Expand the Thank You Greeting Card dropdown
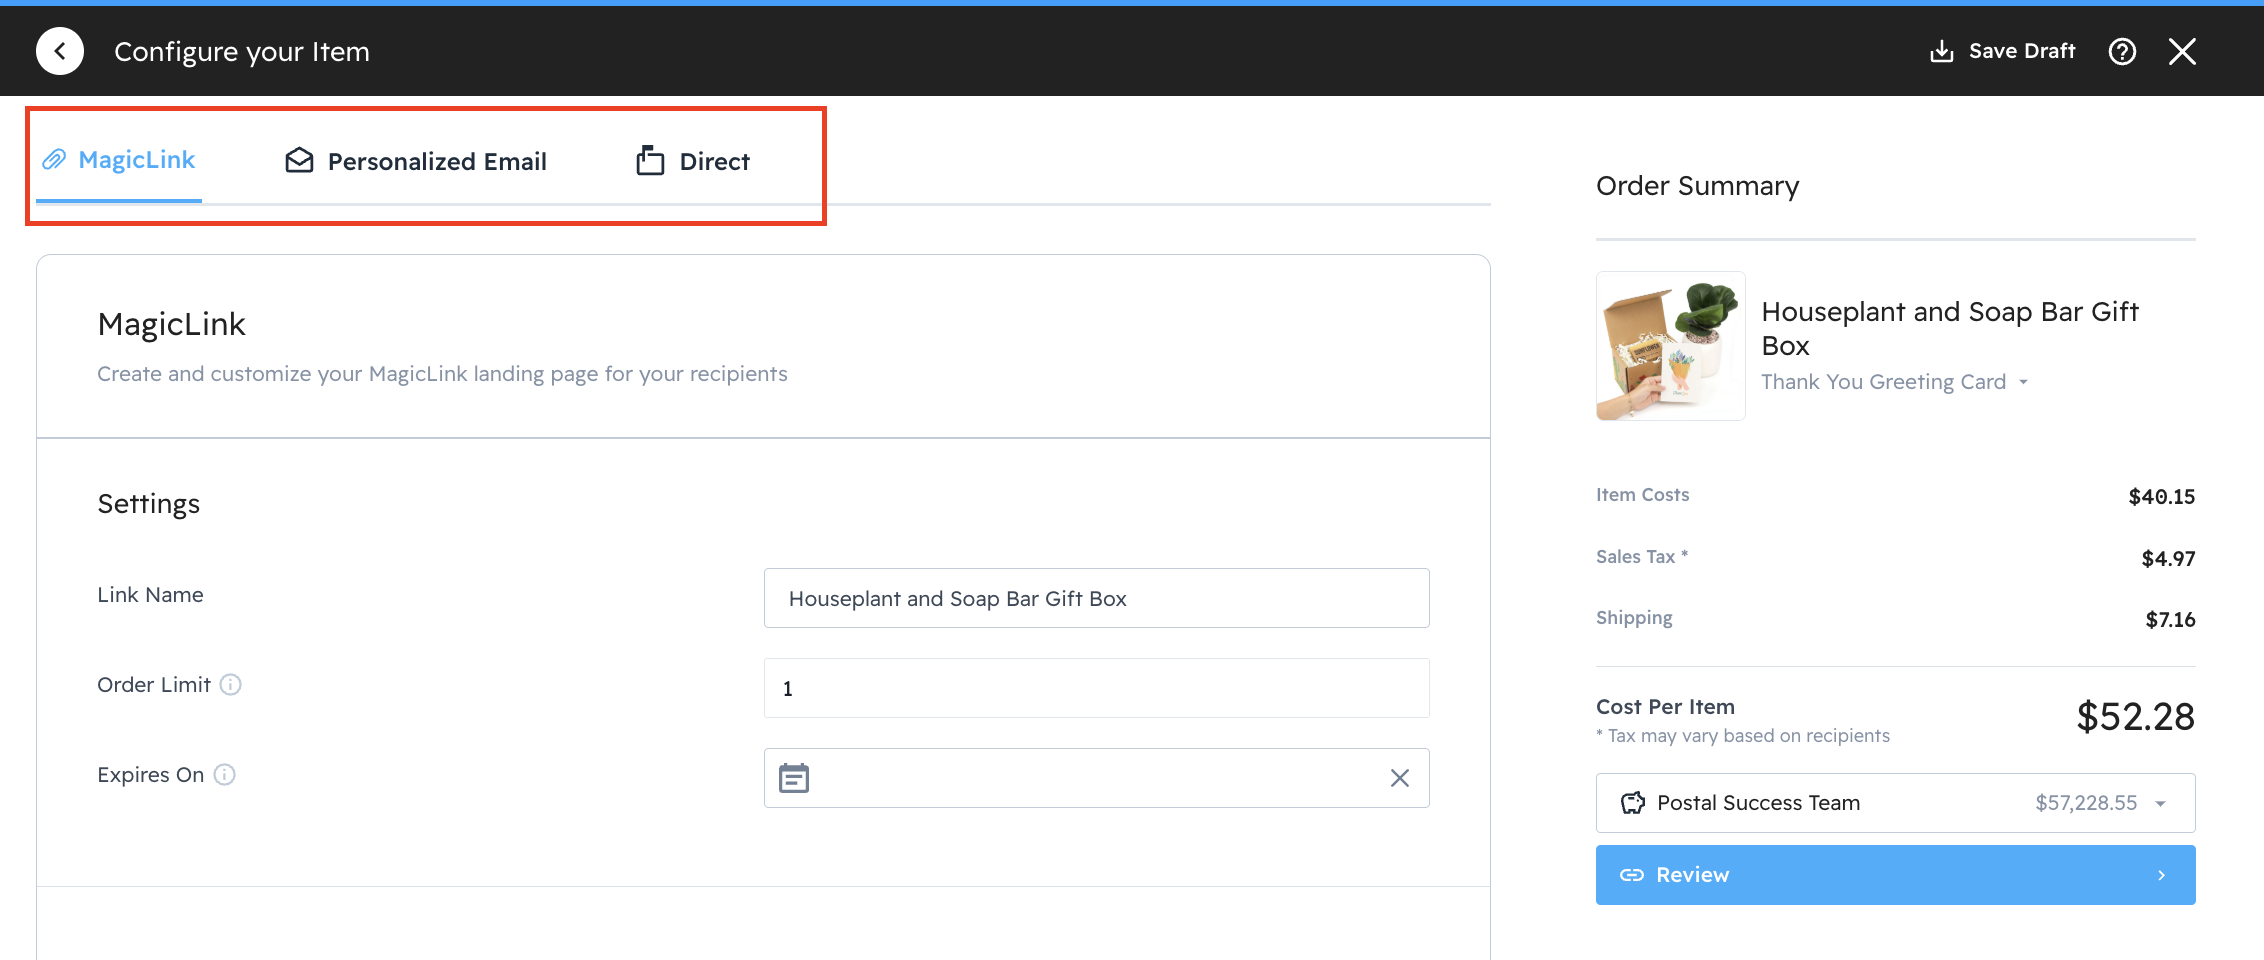The height and width of the screenshot is (960, 2264). [x=2023, y=382]
